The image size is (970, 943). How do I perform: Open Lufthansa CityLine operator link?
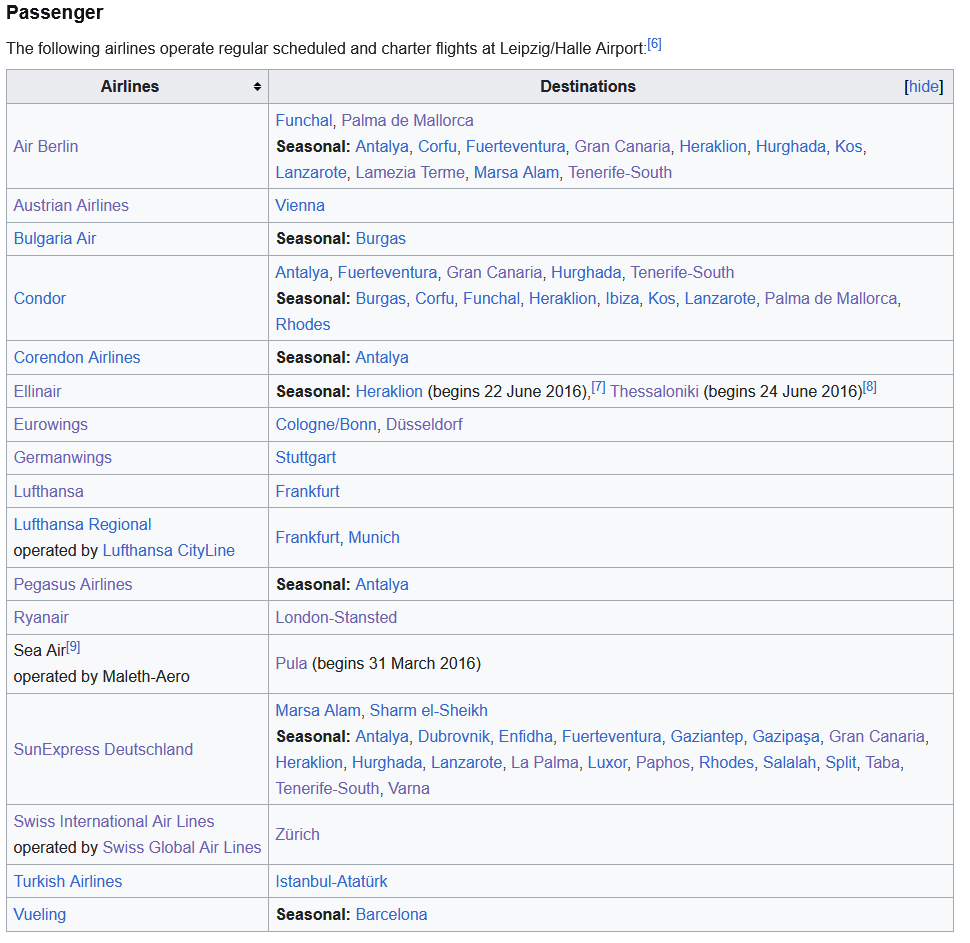(168, 550)
